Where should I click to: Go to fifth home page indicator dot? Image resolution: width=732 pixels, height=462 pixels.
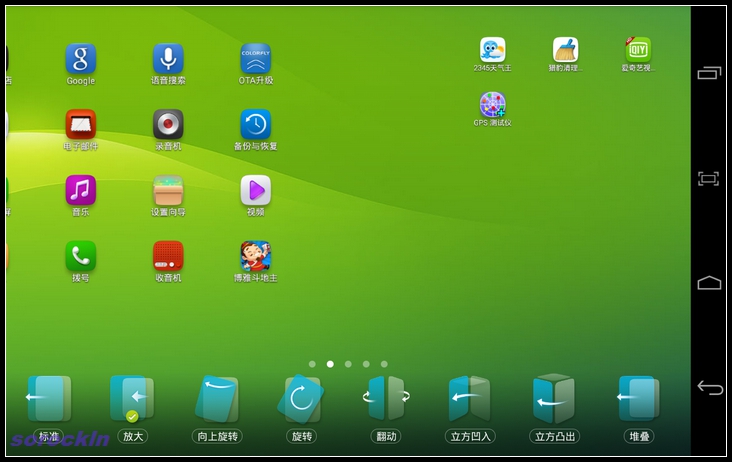tap(384, 364)
